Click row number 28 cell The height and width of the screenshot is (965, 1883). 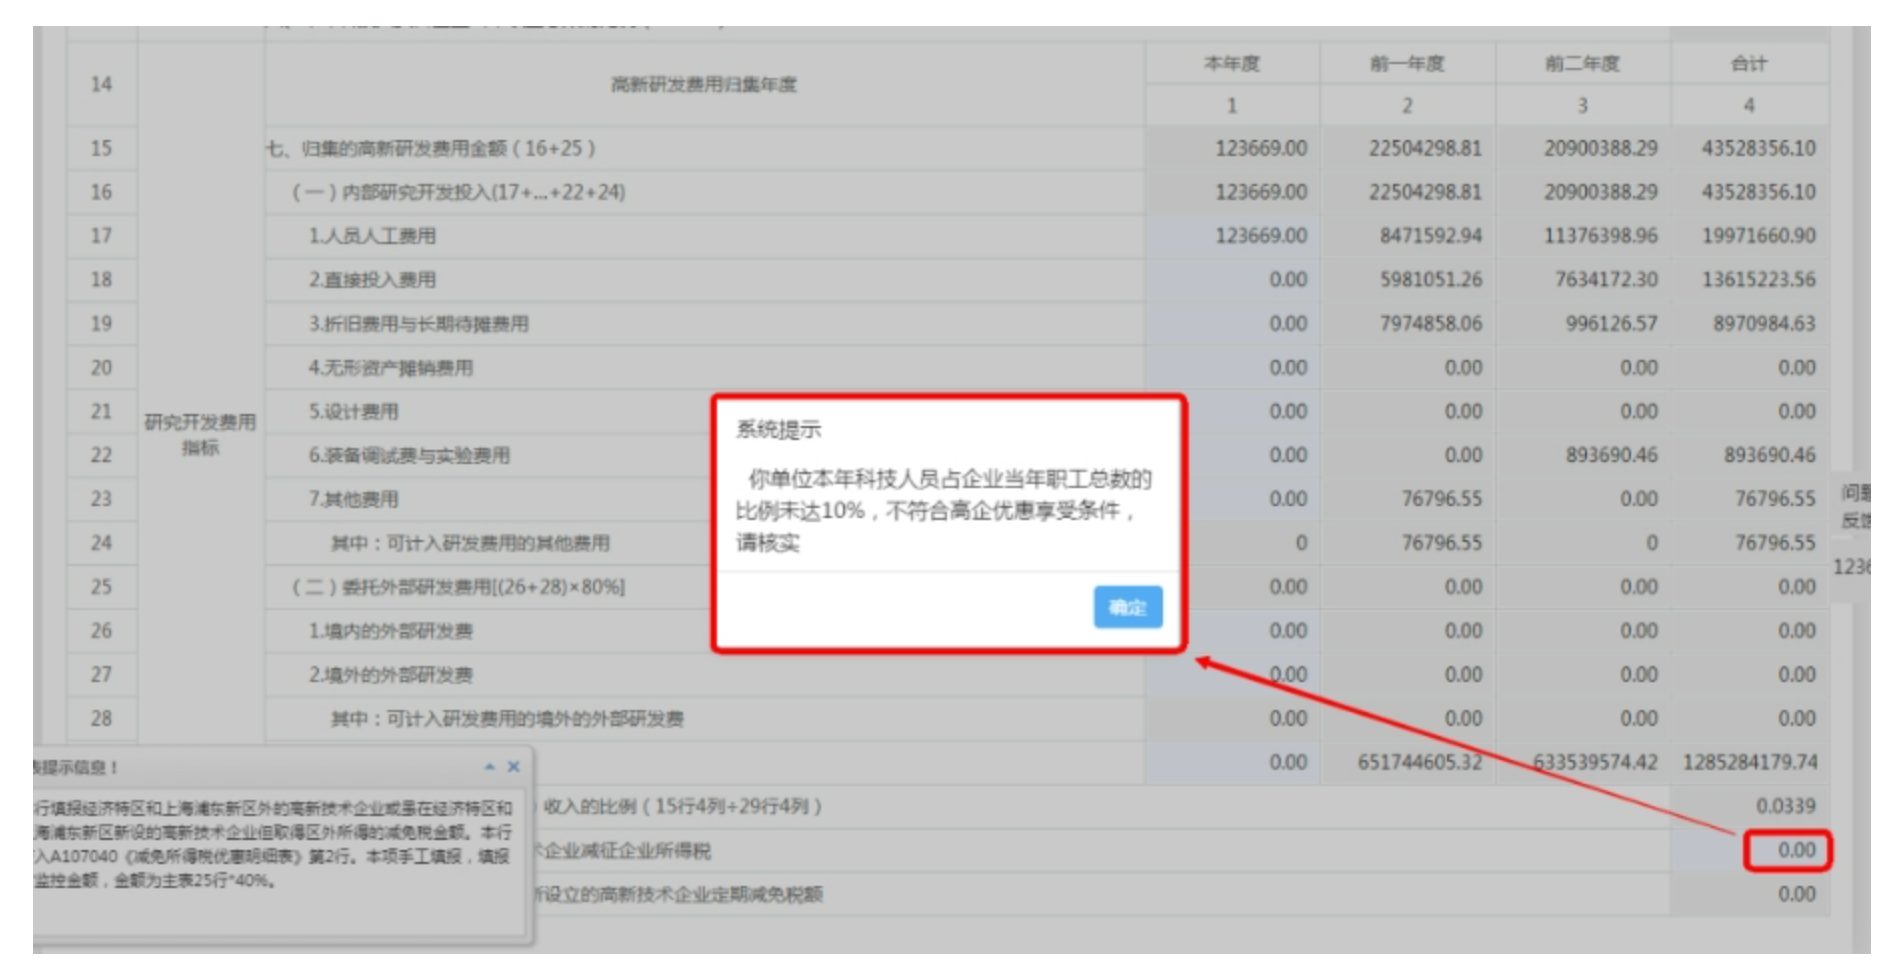(101, 718)
